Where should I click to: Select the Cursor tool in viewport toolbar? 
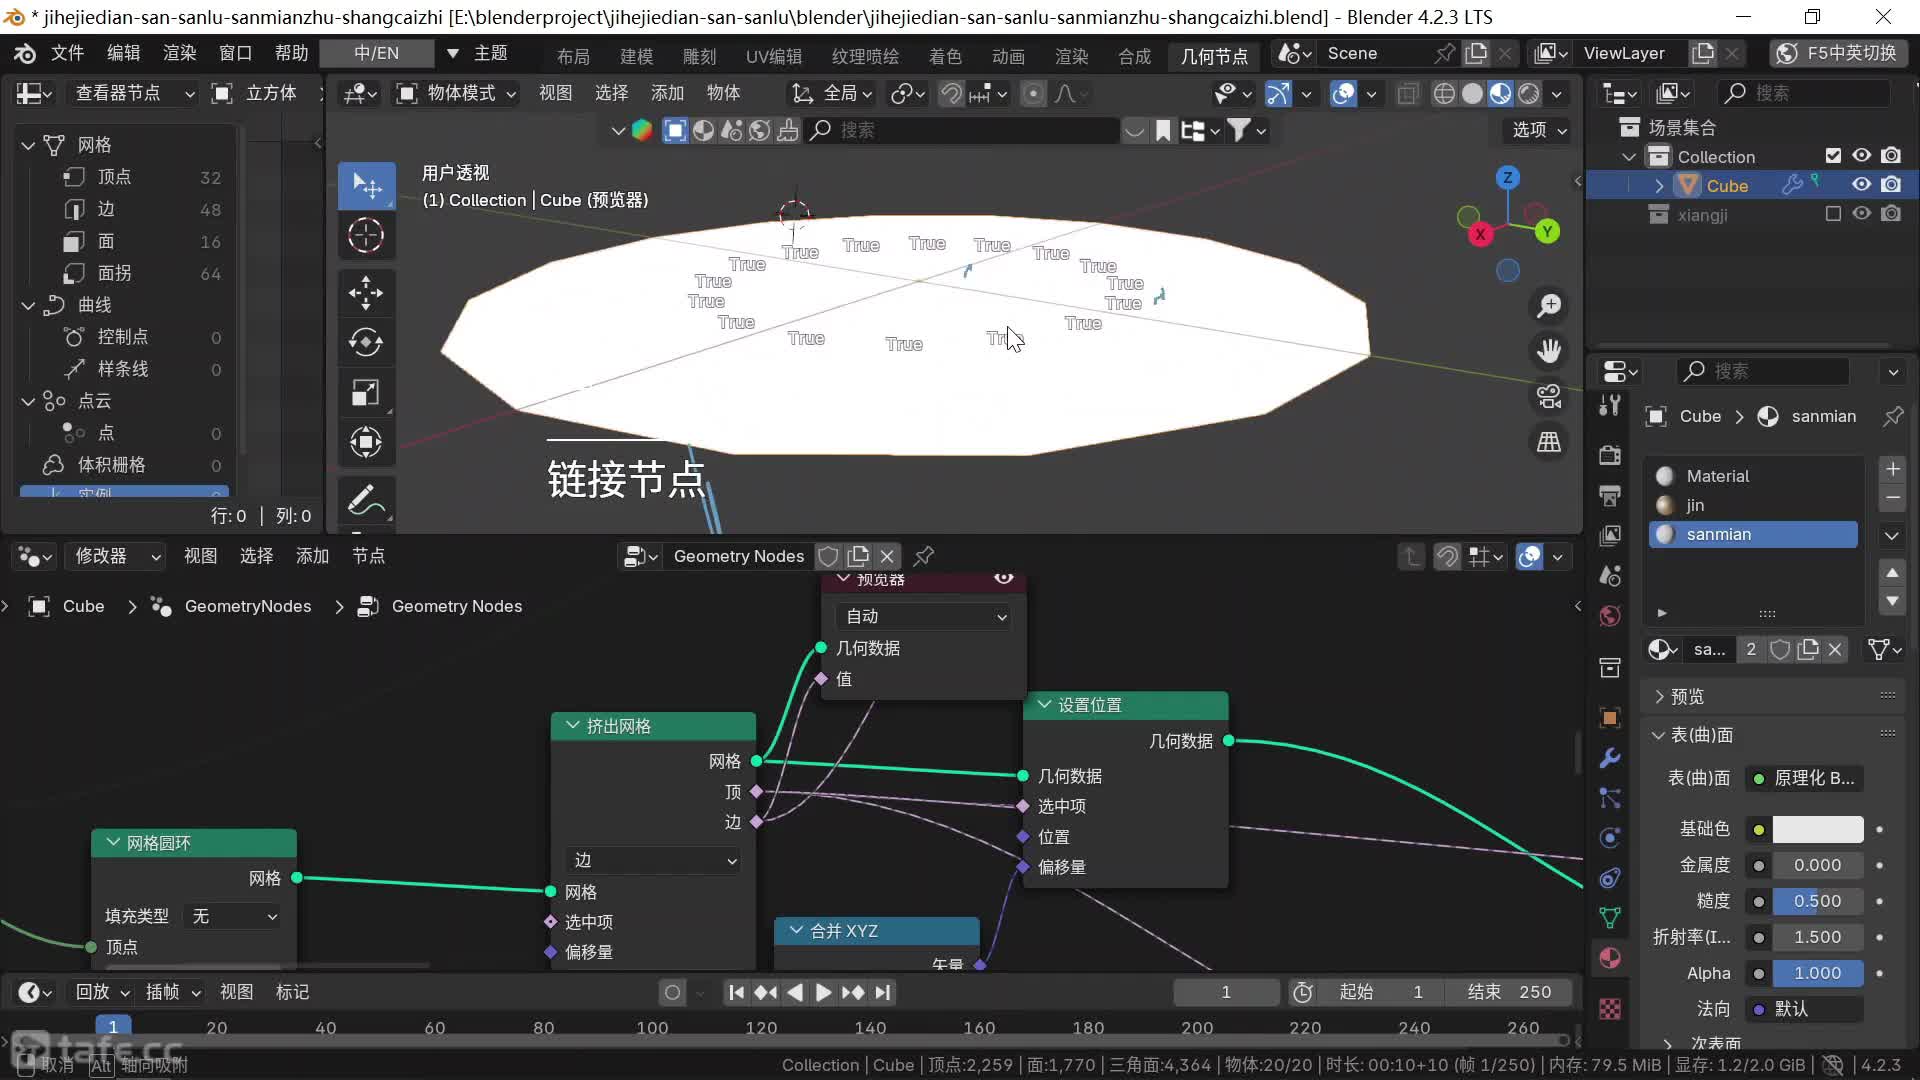(366, 235)
